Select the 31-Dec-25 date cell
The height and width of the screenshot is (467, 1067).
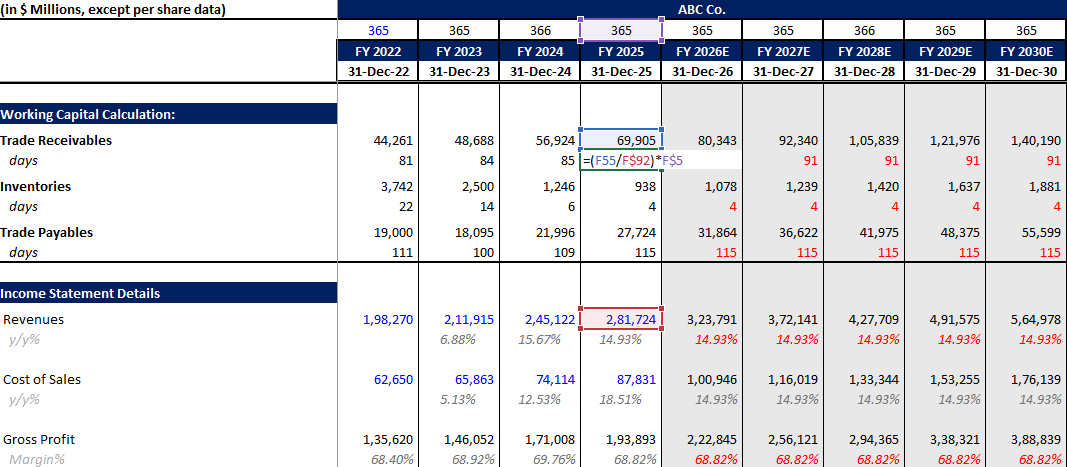coord(621,73)
